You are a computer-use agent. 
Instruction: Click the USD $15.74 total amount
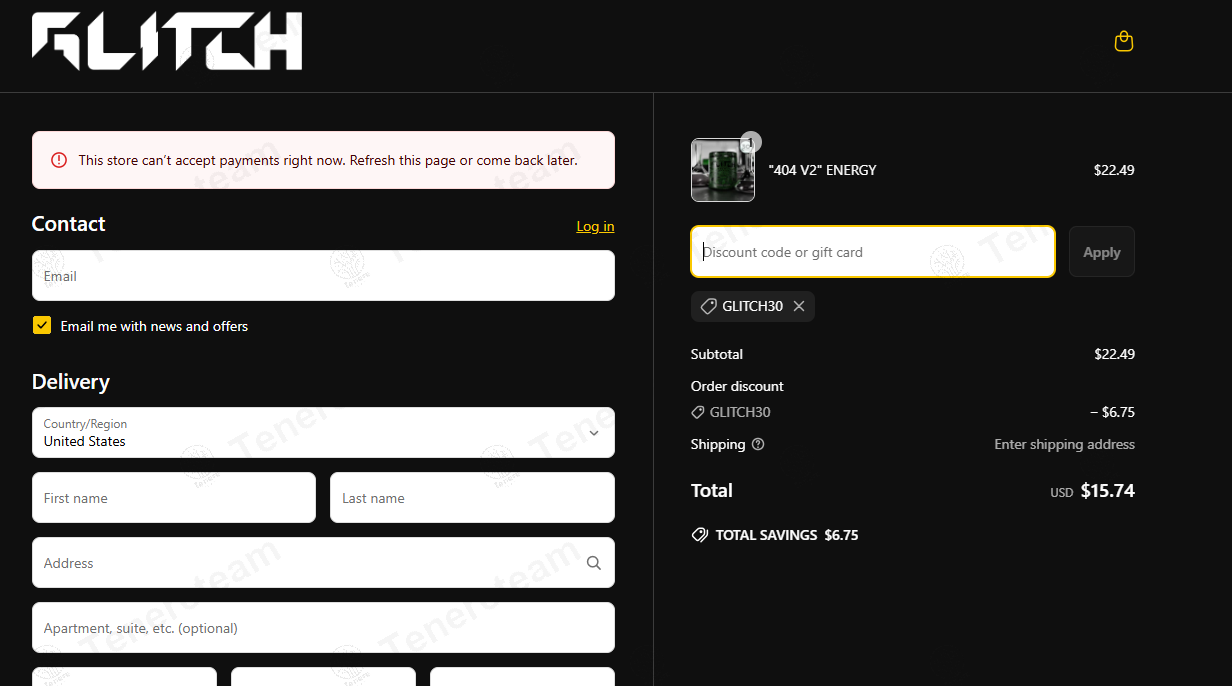(x=1092, y=491)
